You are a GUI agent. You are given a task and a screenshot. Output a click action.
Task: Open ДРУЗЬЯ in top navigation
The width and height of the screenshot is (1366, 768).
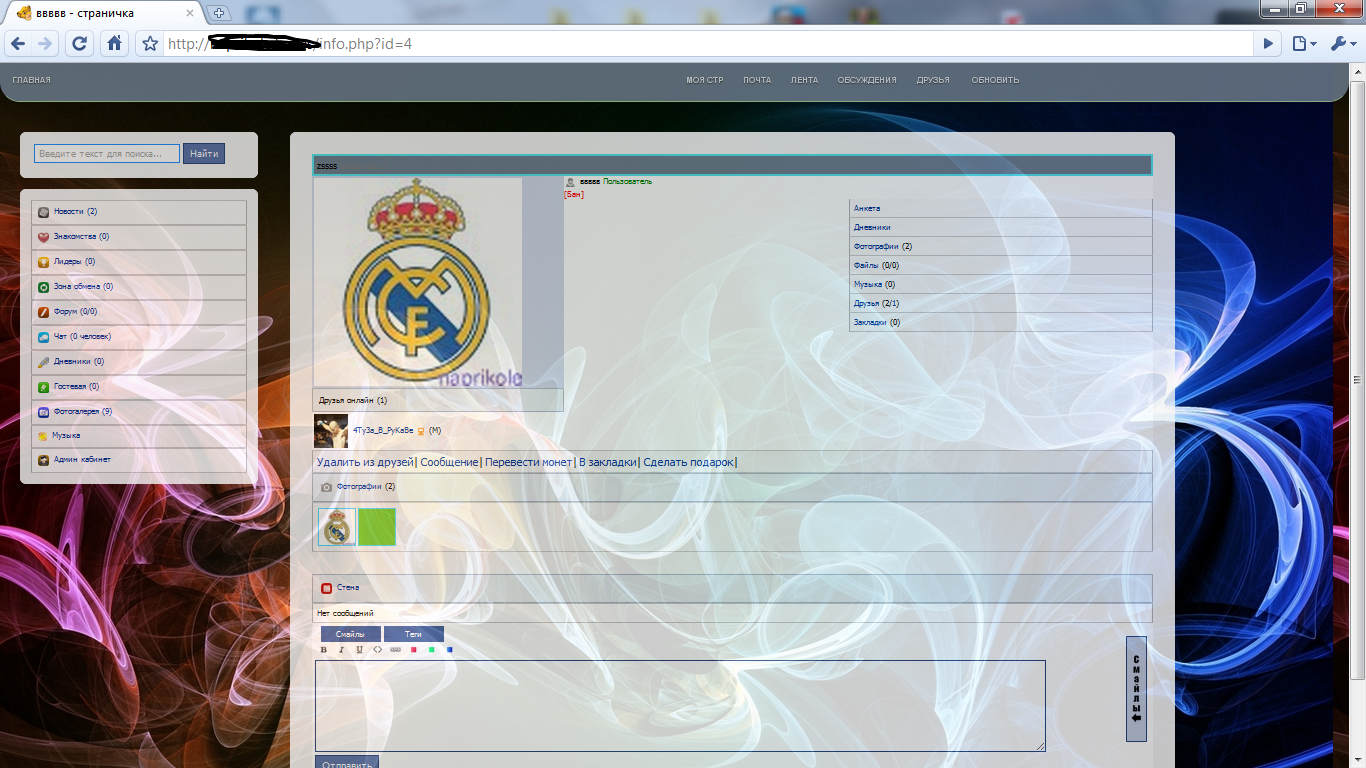933,80
